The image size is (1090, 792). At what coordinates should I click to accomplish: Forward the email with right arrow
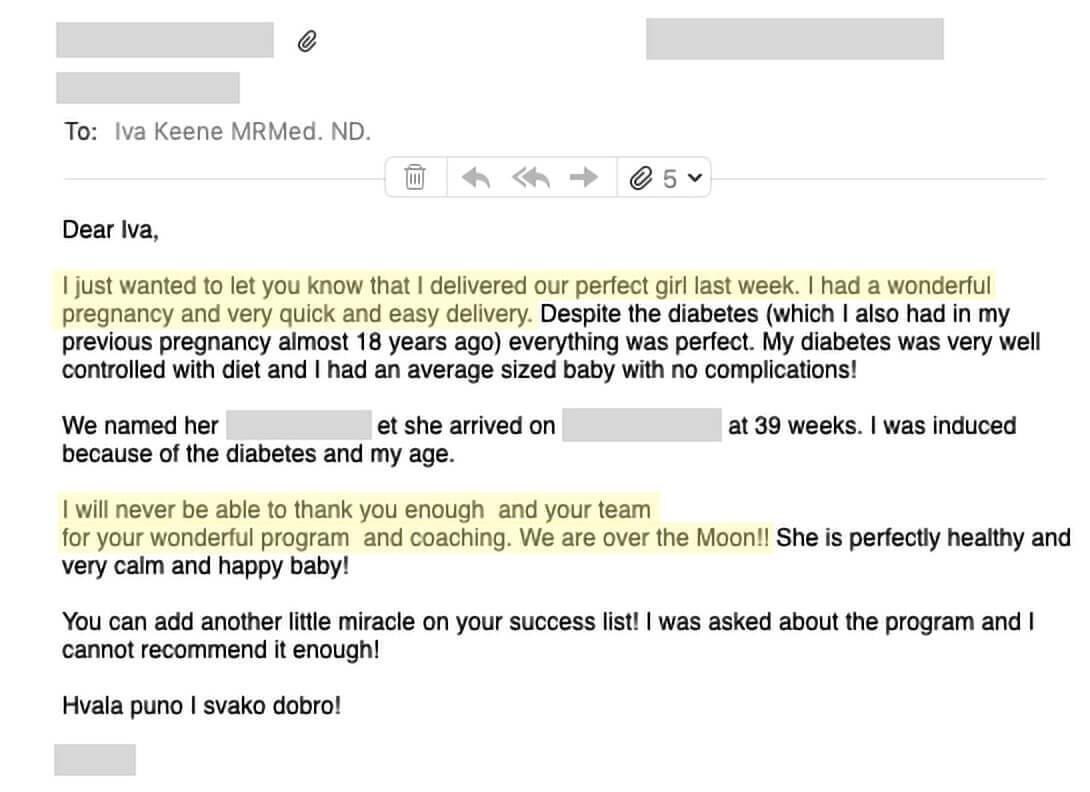(583, 178)
